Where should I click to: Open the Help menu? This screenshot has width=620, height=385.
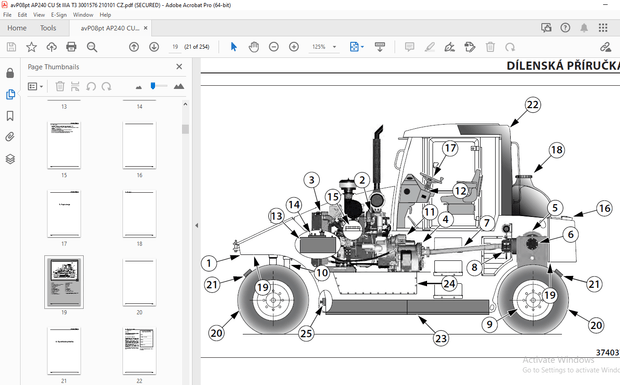105,15
